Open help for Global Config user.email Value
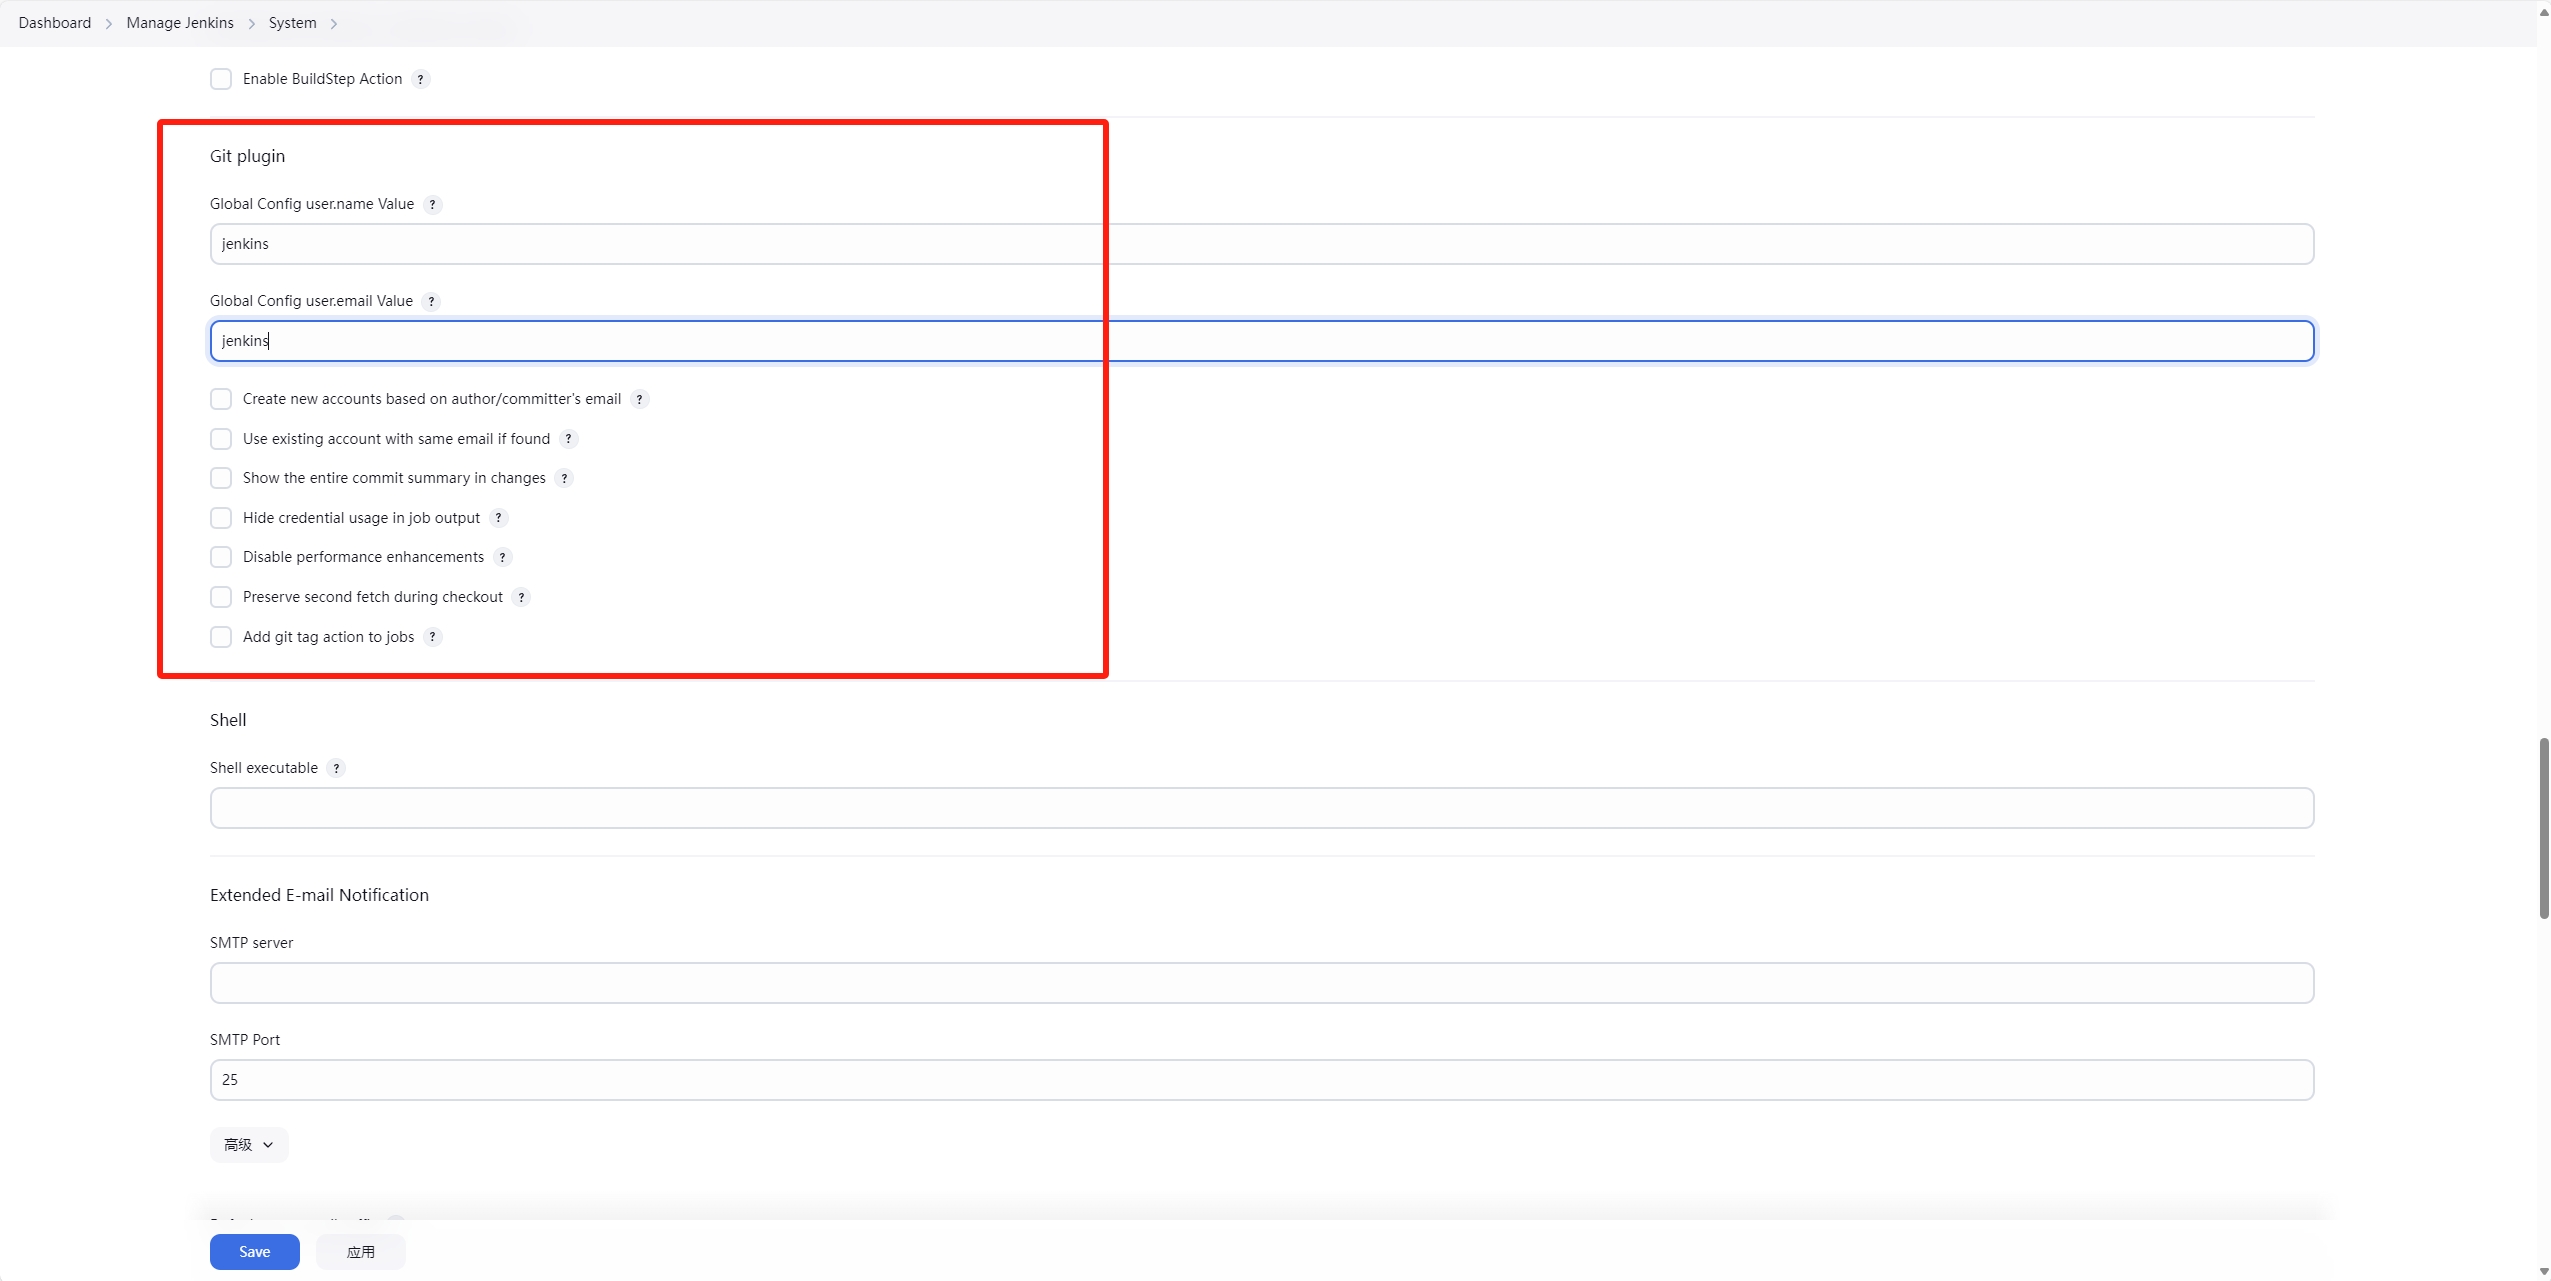The image size is (2551, 1281). [430, 301]
